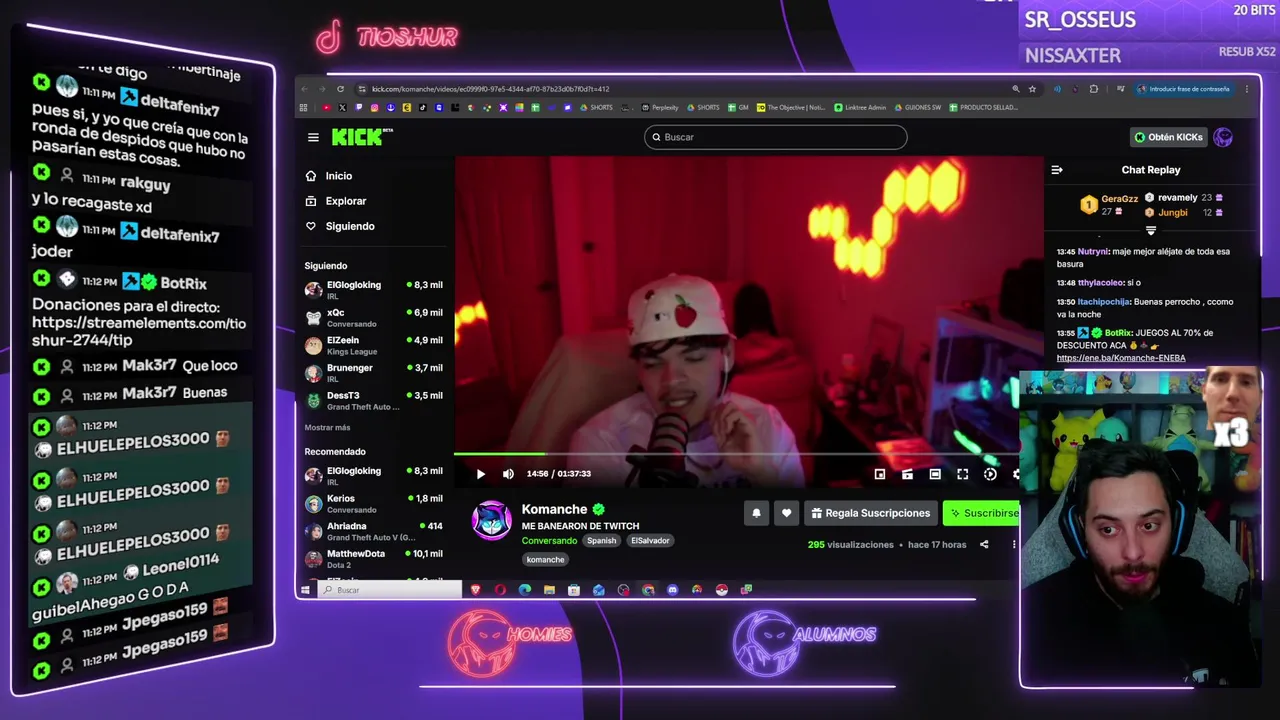Open the Windows Start button

(305, 590)
